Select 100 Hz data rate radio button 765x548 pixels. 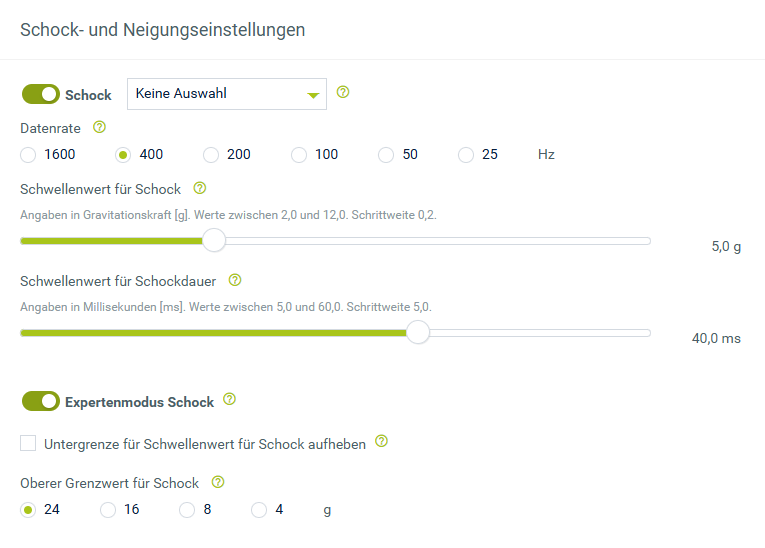coord(299,155)
